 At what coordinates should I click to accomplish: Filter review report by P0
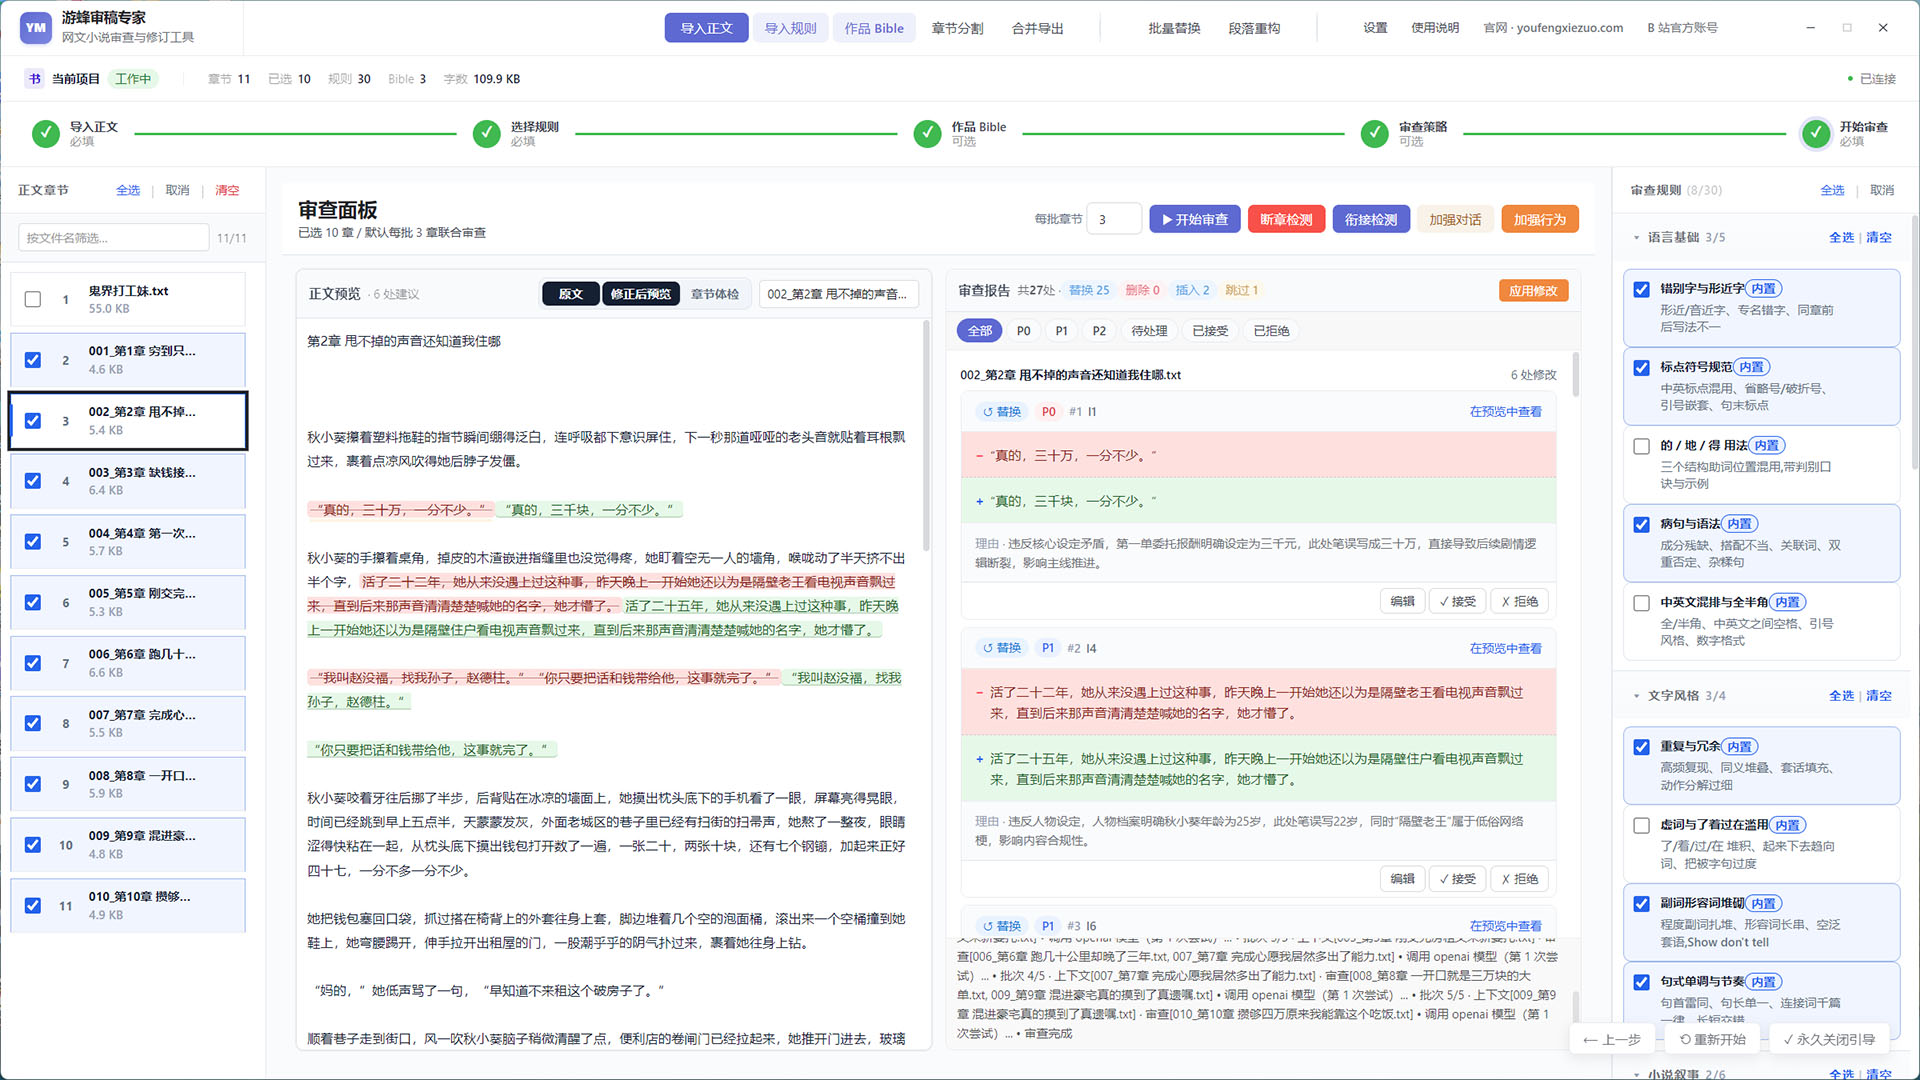(1023, 331)
